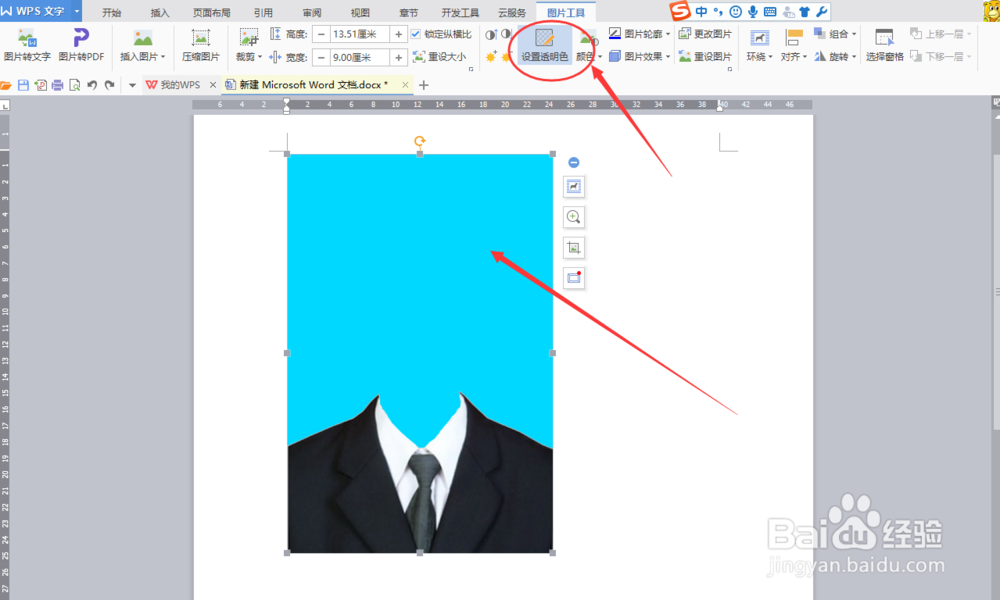
Task: Click the rotate handle above the image
Action: [420, 141]
